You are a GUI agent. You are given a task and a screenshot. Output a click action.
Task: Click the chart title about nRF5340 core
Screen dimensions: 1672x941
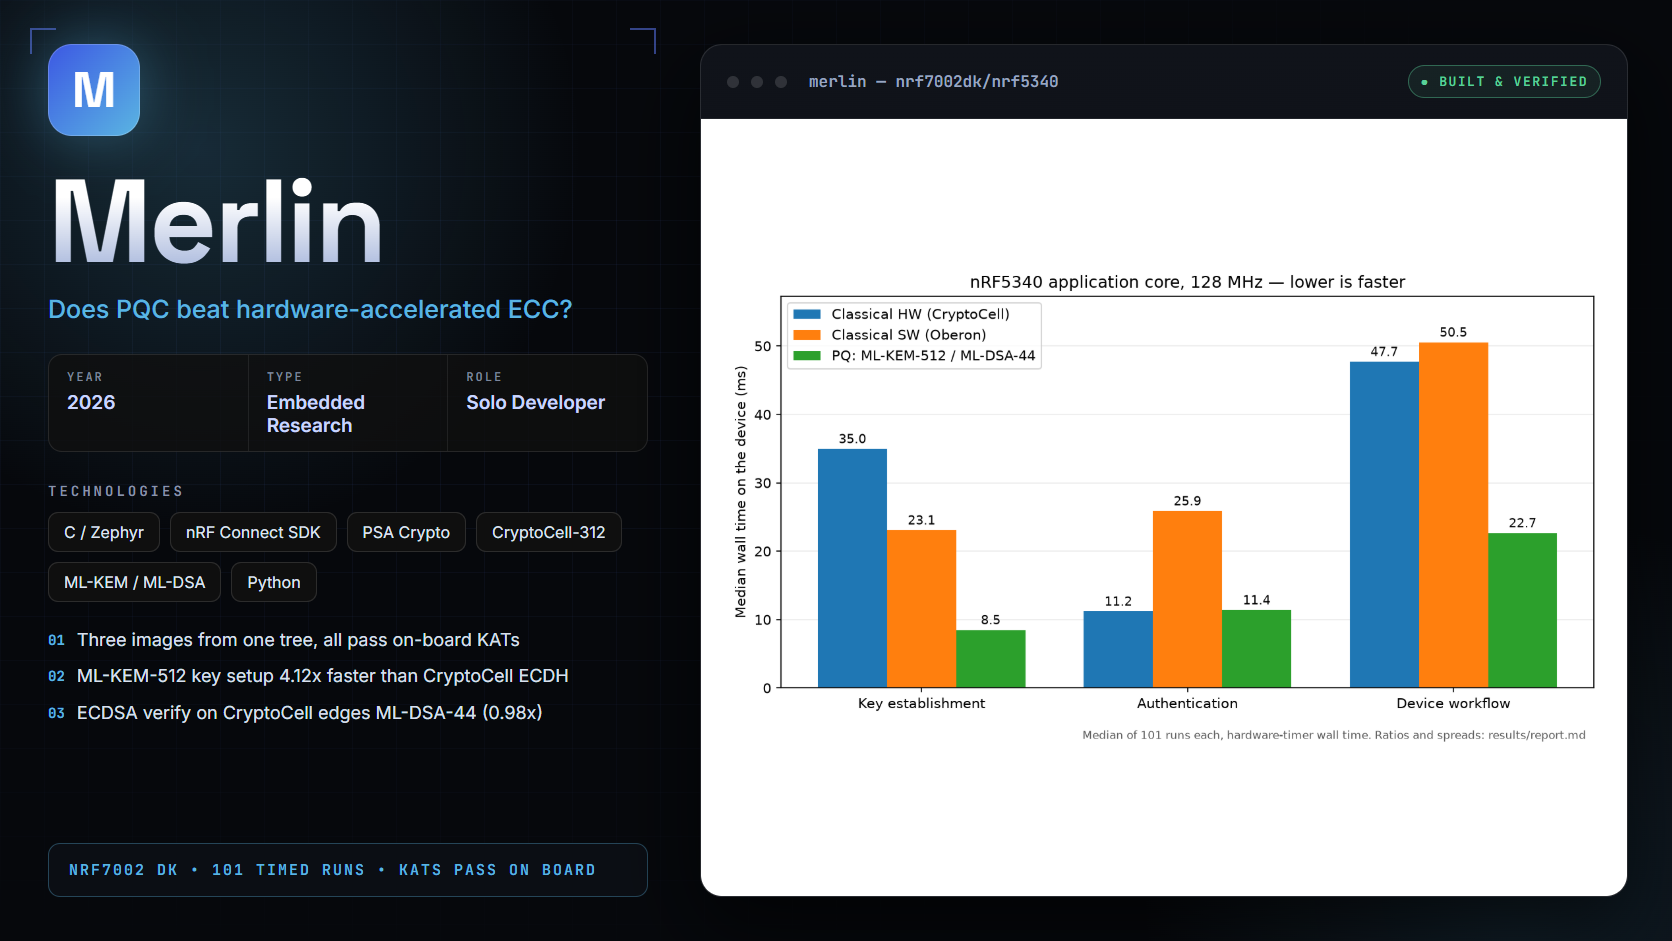point(1187,282)
